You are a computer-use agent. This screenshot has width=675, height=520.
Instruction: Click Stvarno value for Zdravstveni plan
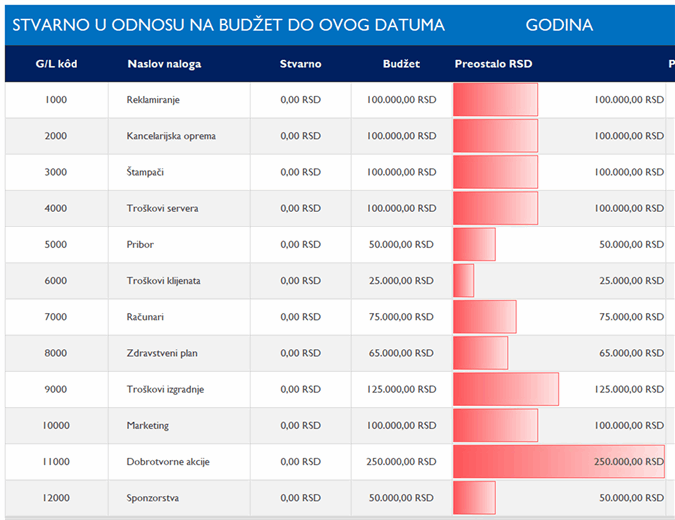(x=300, y=352)
